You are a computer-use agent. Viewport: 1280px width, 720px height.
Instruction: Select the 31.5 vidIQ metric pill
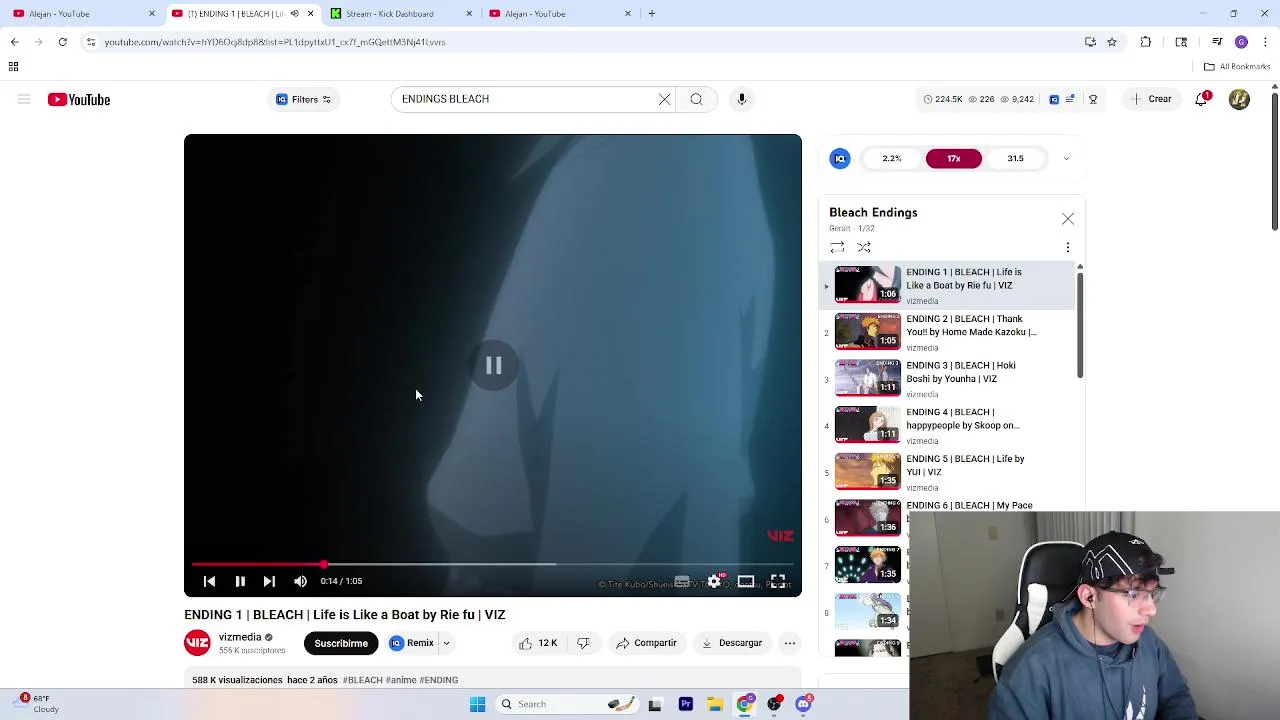click(1015, 158)
